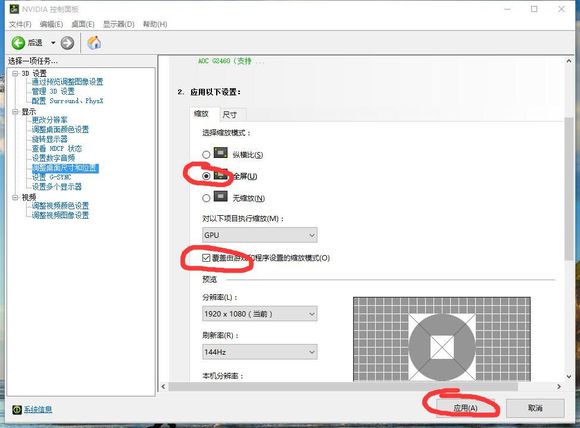Open 管理 3D 设置 in tree
Screen dimensions: 580x428
pyautogui.click(x=53, y=91)
